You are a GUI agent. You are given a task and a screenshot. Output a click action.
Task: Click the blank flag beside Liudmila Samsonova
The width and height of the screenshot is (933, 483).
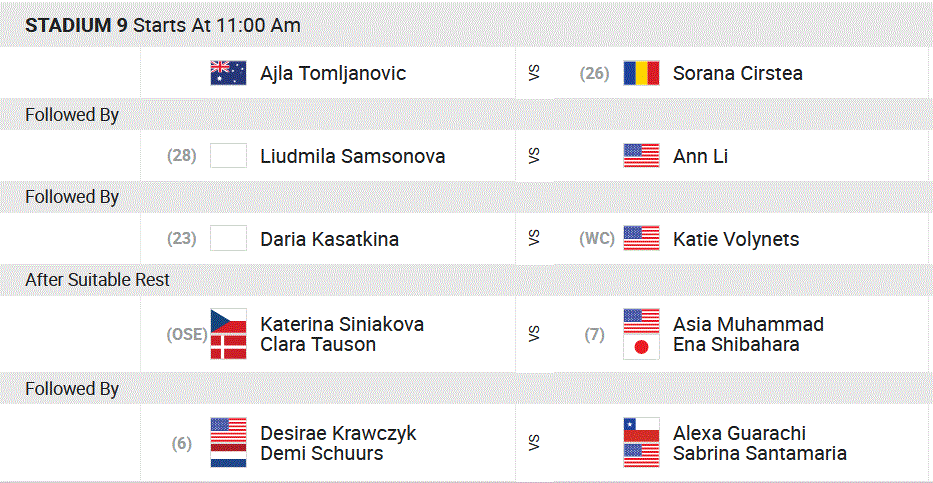point(228,156)
